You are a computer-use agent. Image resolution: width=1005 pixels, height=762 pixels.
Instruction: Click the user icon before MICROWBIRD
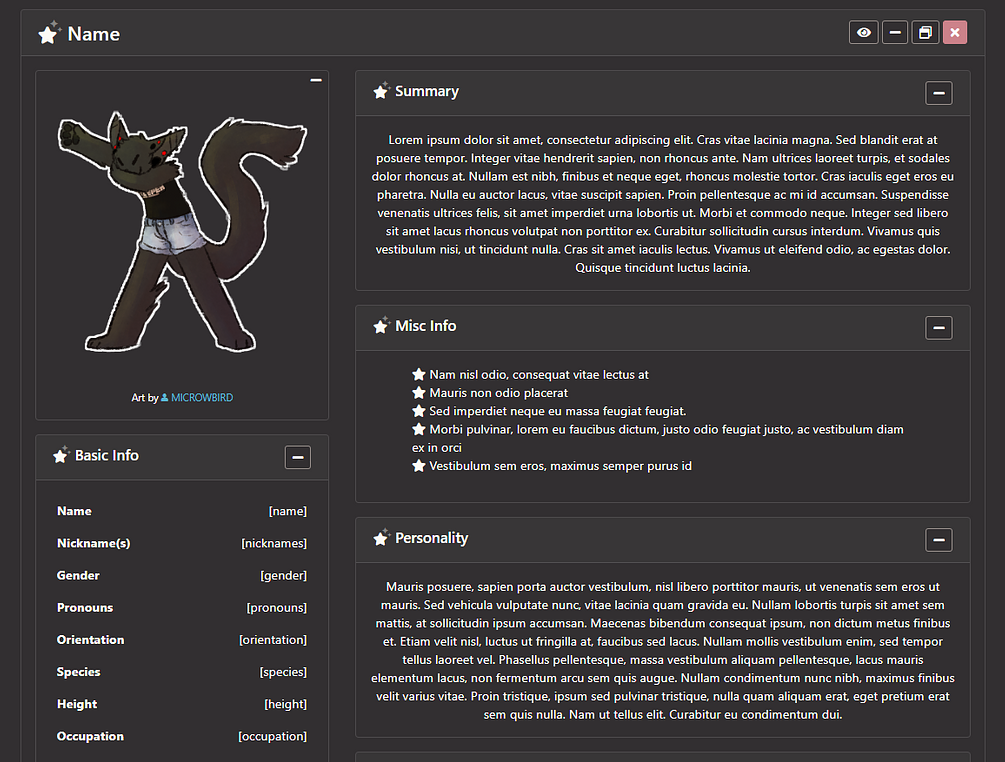[x=165, y=397]
